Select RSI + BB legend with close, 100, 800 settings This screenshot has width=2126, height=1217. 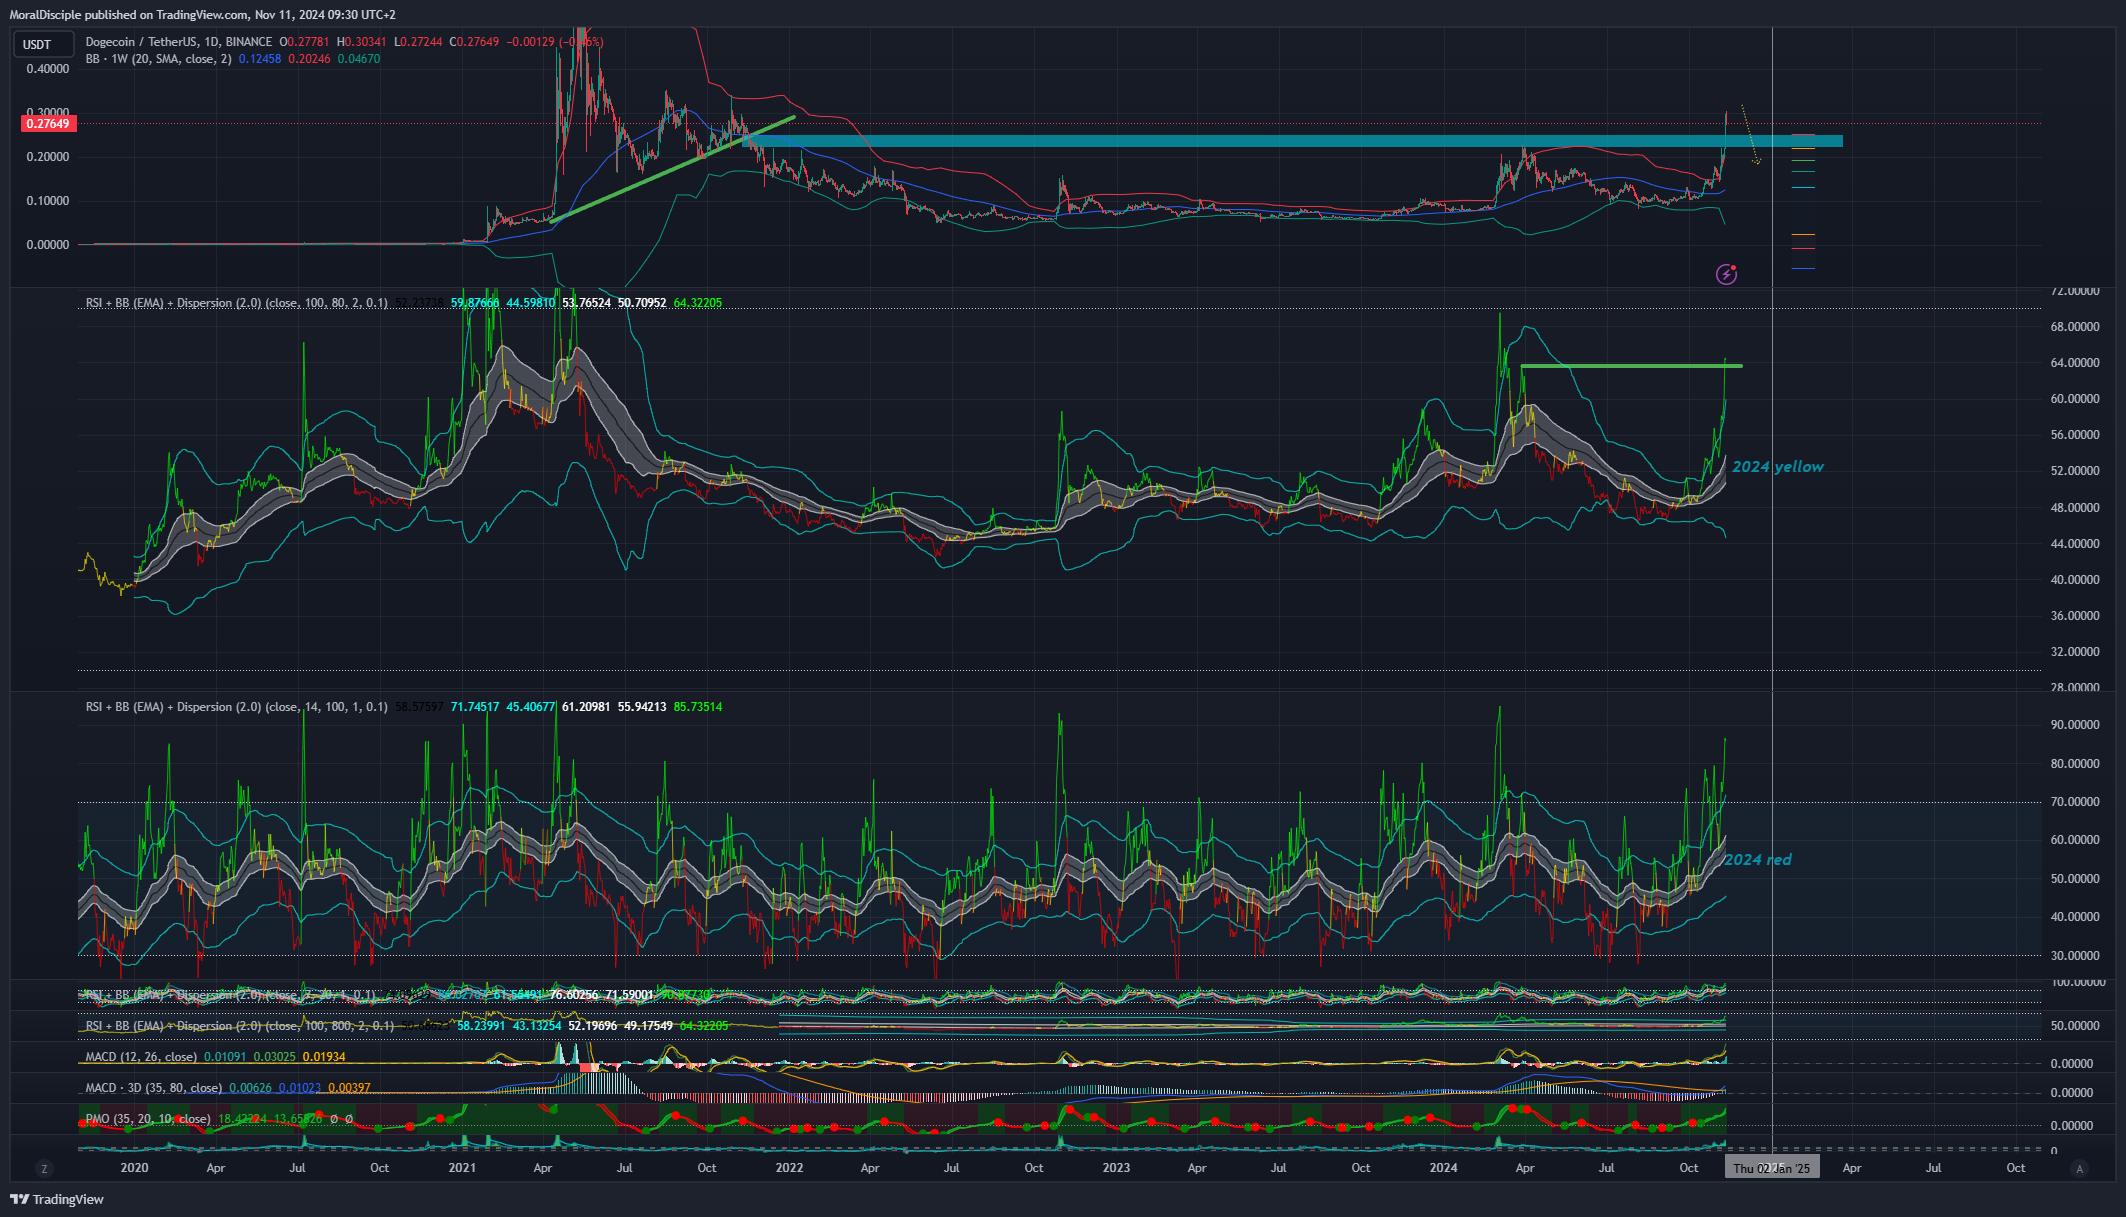[x=240, y=1026]
